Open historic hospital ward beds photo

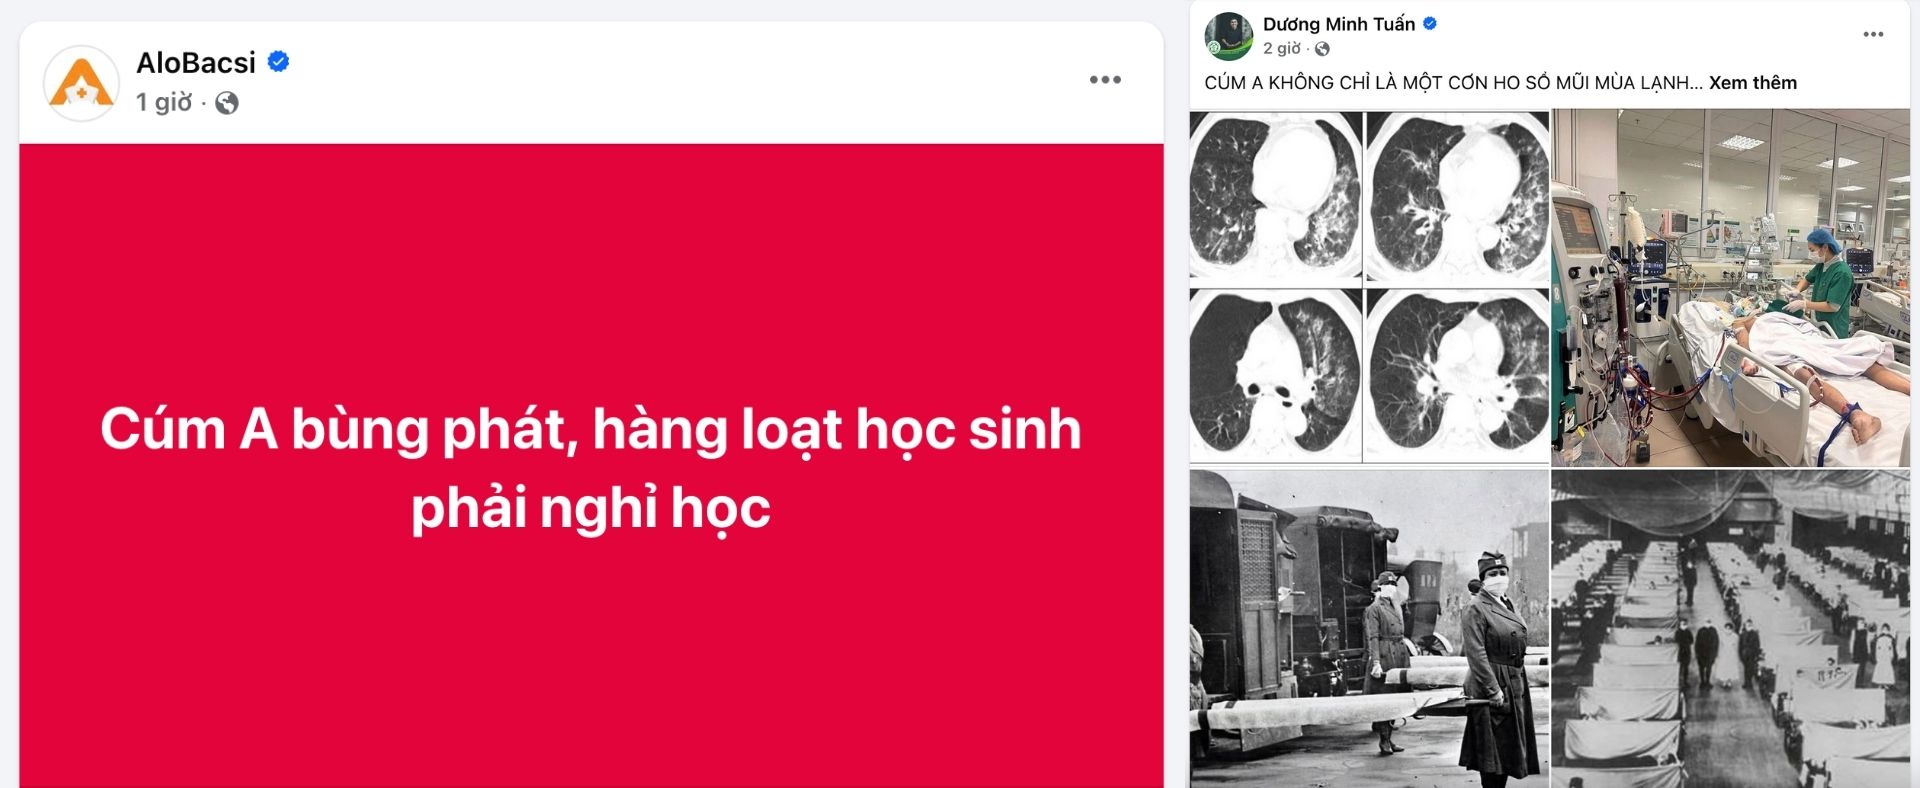1730,629
